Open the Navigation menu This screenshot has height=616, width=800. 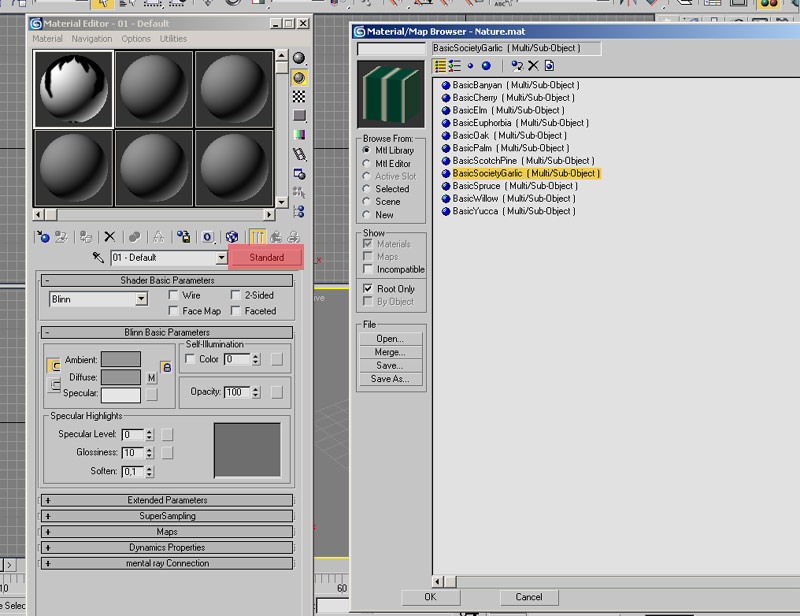coord(92,39)
